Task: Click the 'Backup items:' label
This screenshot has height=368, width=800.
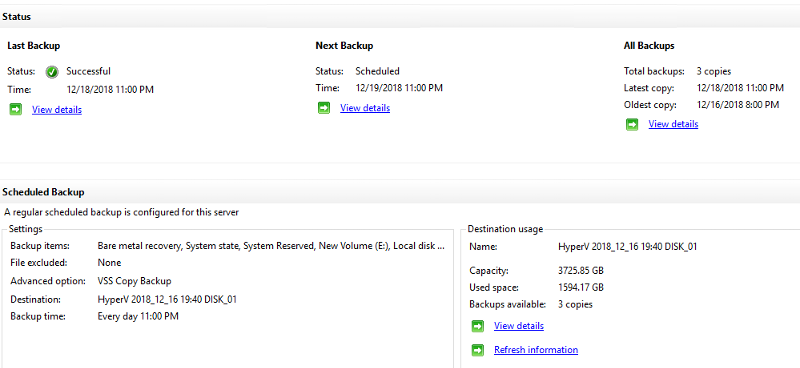Action: pyautogui.click(x=40, y=246)
